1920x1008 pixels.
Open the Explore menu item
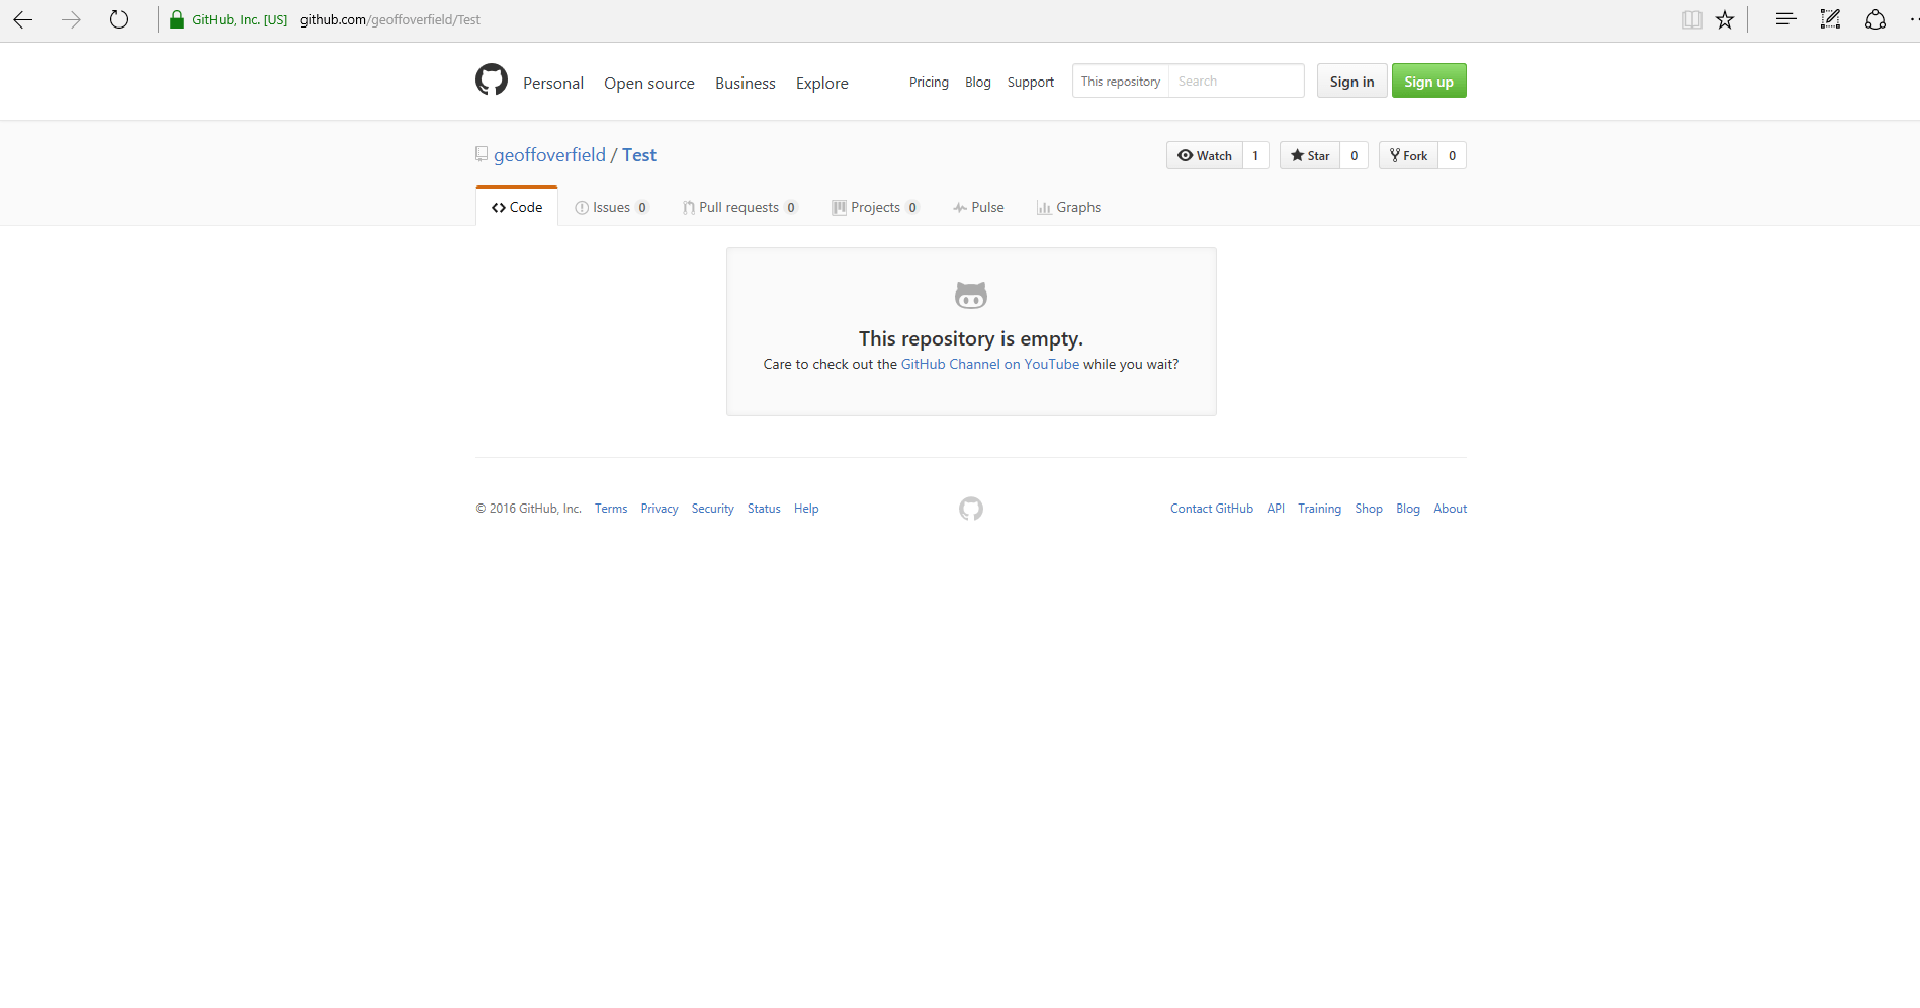821,83
